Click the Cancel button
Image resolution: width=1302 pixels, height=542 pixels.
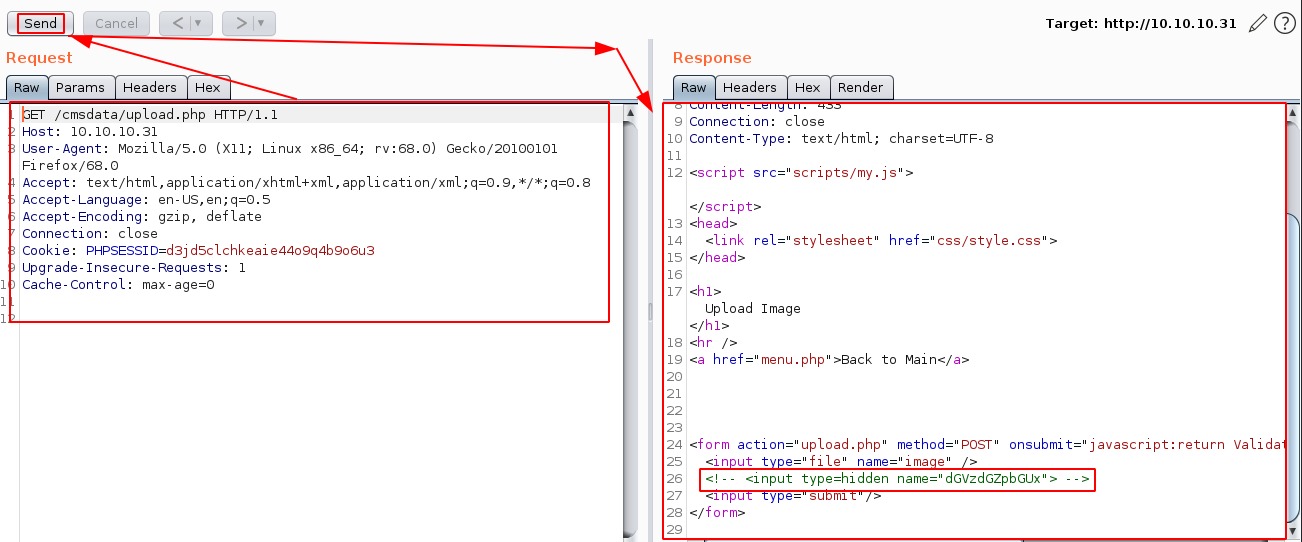(116, 23)
